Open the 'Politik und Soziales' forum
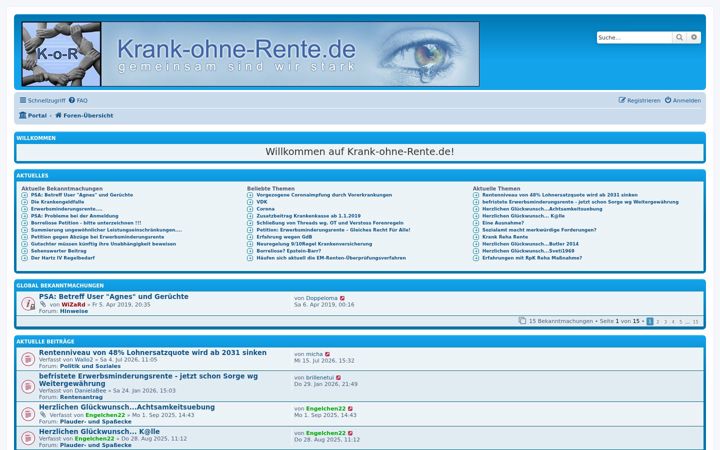This screenshot has width=720, height=450. pos(90,366)
